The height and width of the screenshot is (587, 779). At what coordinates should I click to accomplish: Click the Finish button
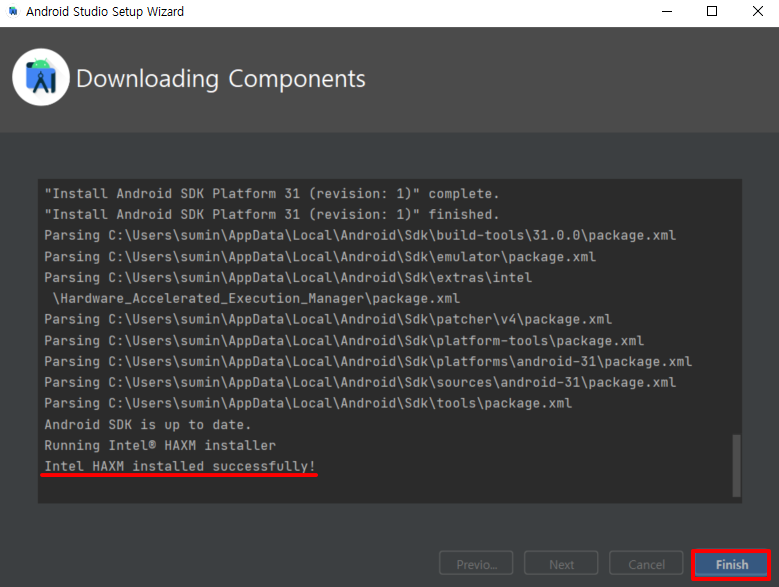click(731, 564)
